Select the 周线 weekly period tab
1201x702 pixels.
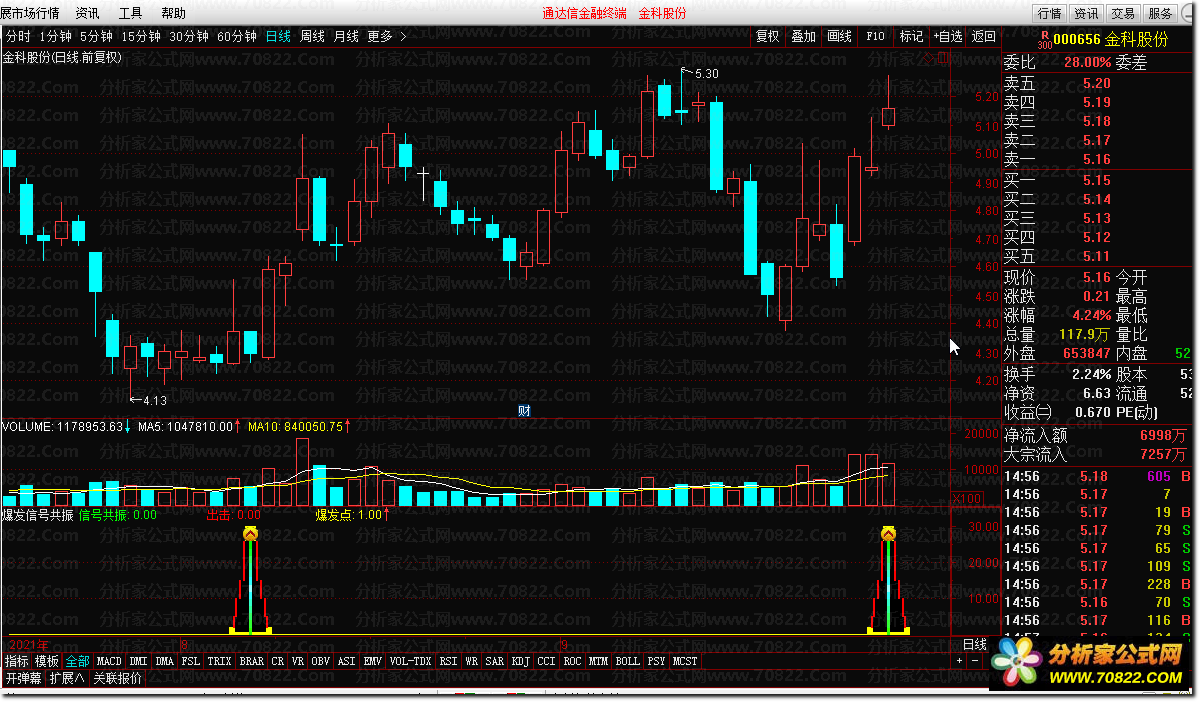pos(312,36)
